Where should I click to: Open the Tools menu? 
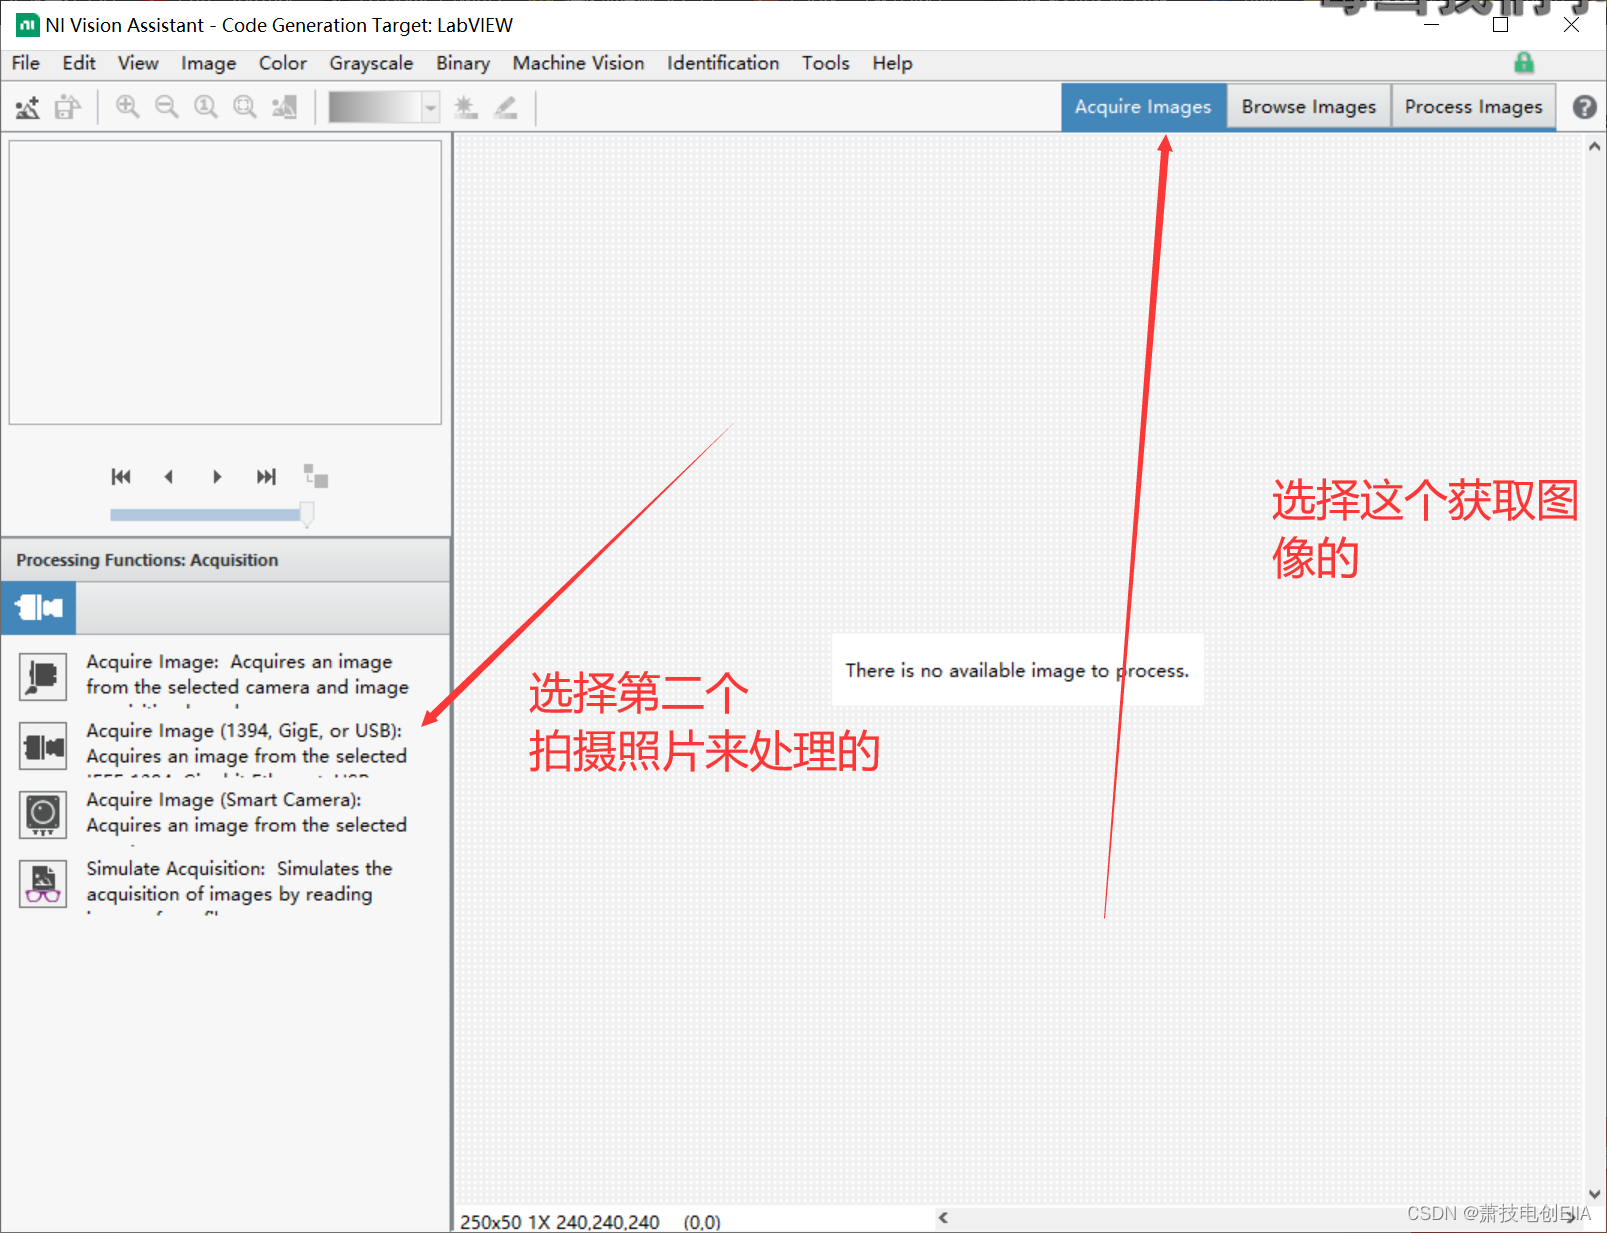(x=825, y=63)
